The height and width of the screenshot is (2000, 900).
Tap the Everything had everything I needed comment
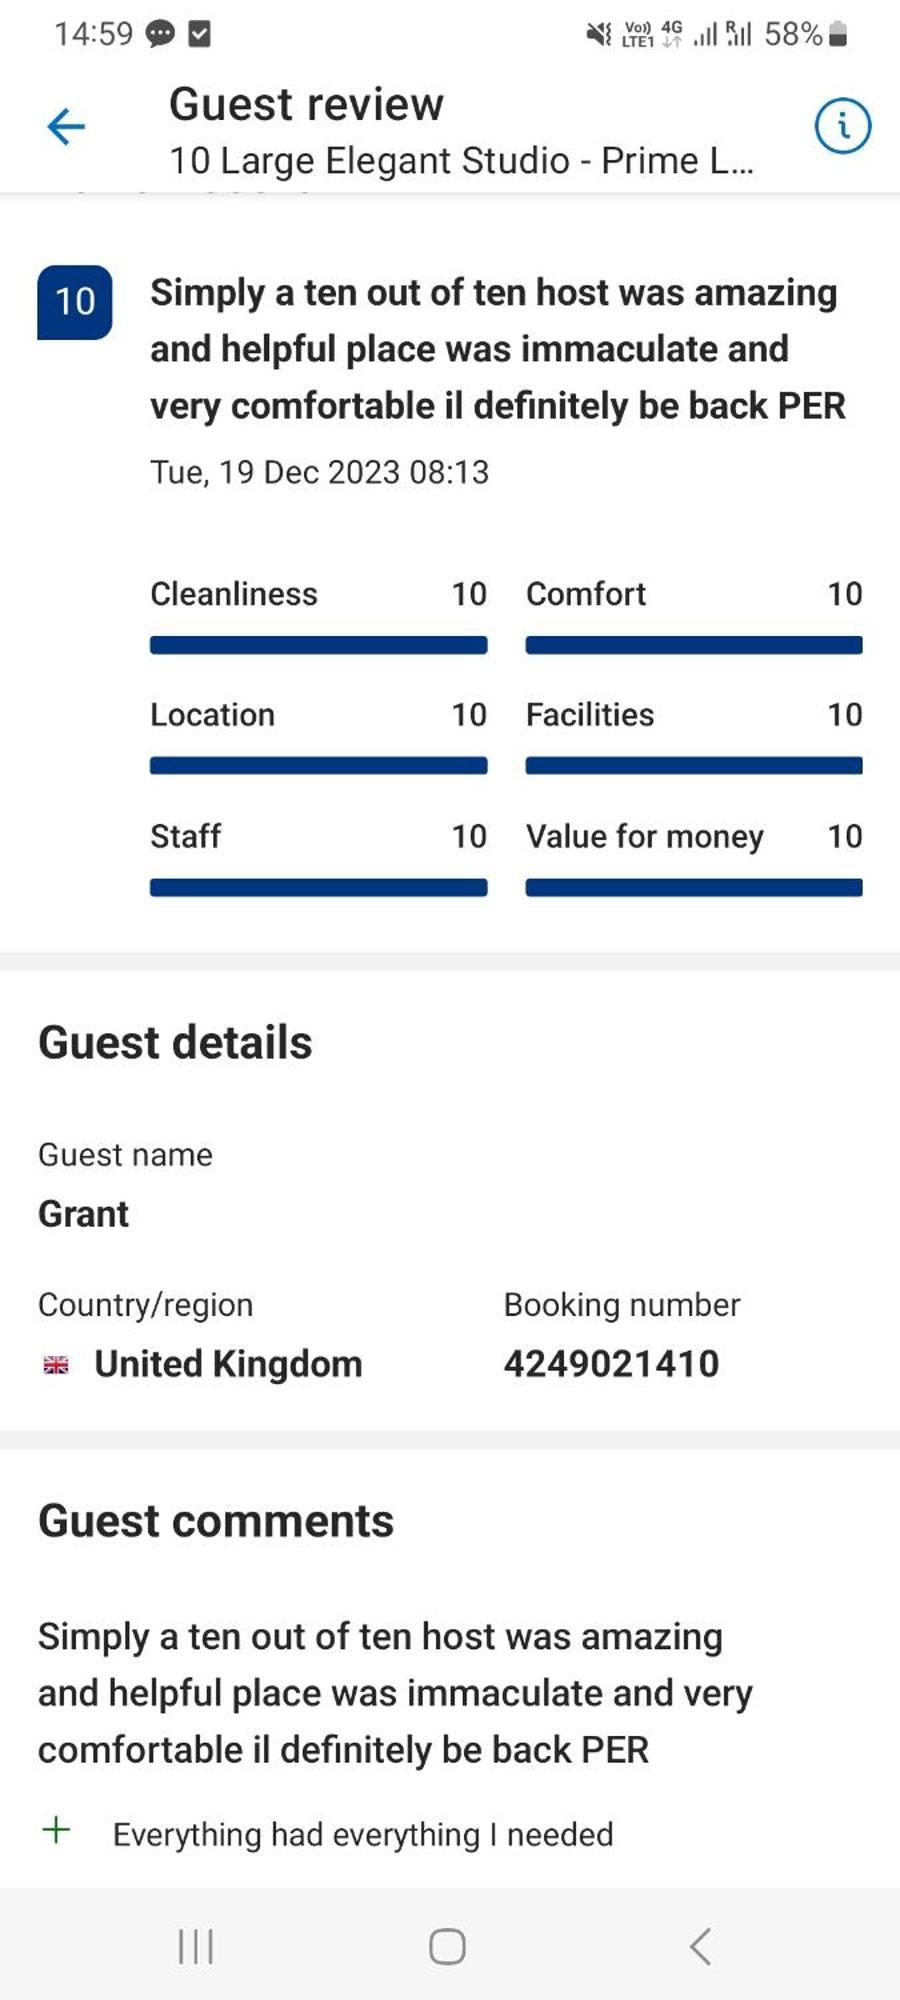pos(363,1834)
